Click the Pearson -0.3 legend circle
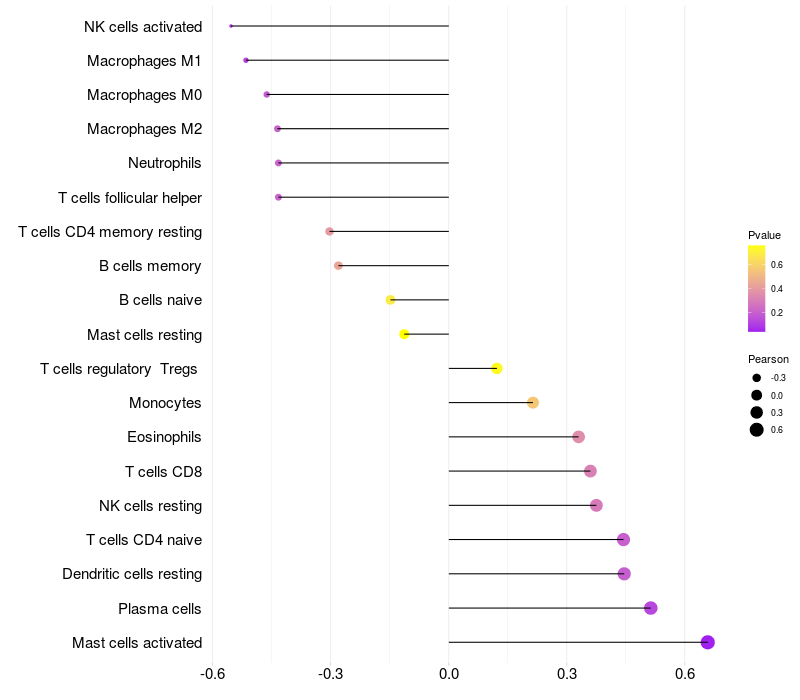 pos(756,378)
